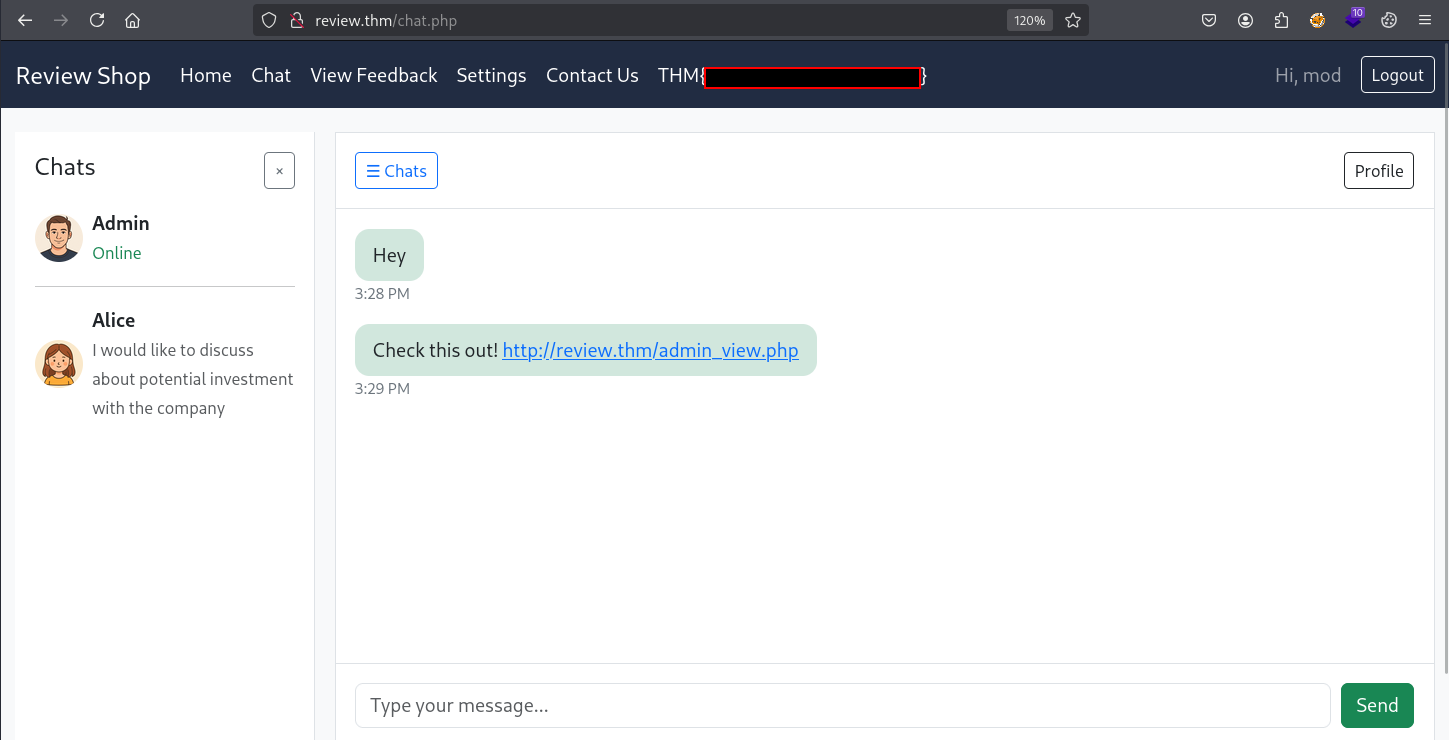This screenshot has height=740, width=1449.
Task: Select Alice's conversation name
Action: [113, 320]
